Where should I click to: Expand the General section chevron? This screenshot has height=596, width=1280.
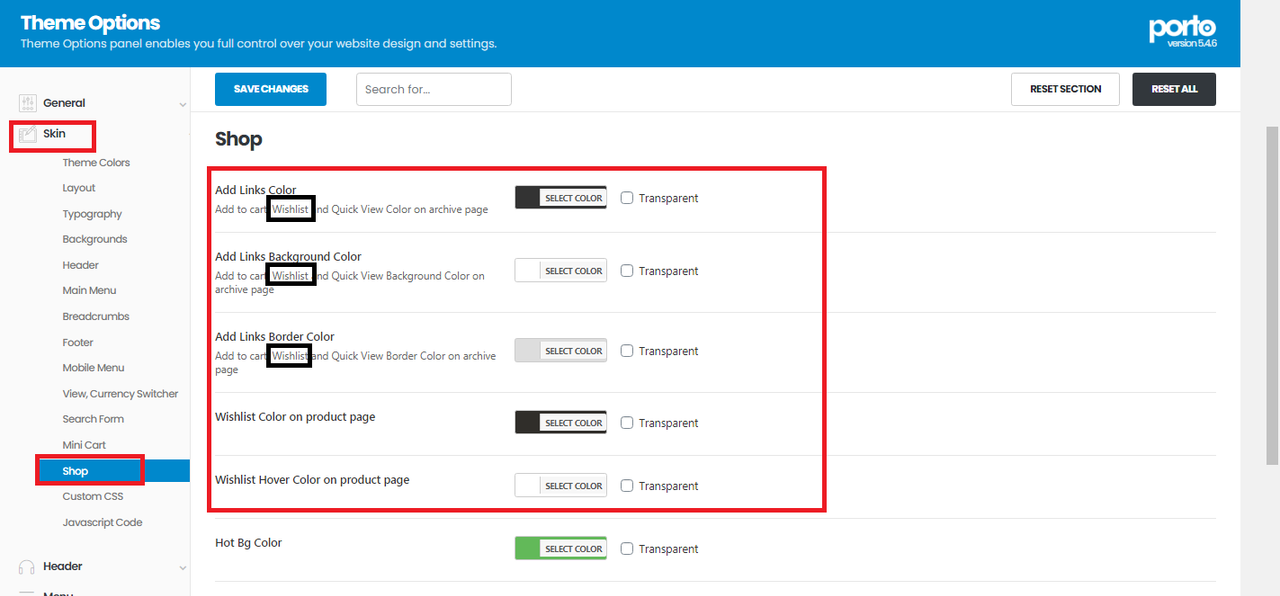click(182, 104)
